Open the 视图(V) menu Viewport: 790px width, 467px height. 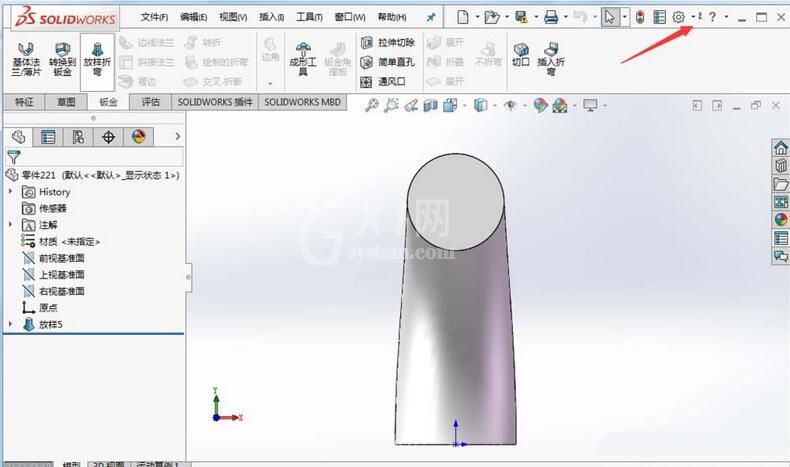coord(233,17)
